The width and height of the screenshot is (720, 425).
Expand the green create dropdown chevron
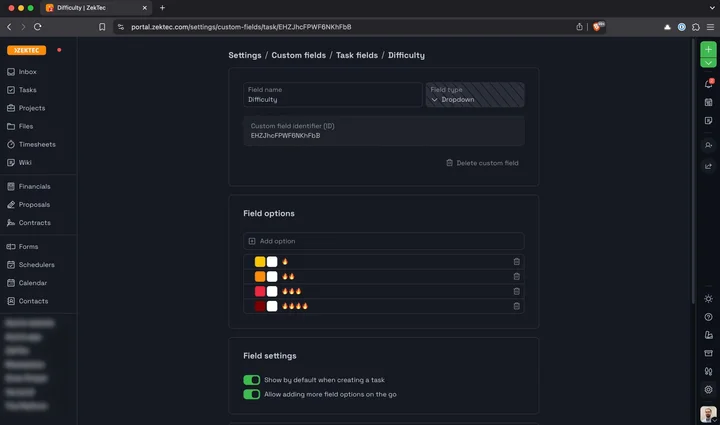(x=708, y=63)
